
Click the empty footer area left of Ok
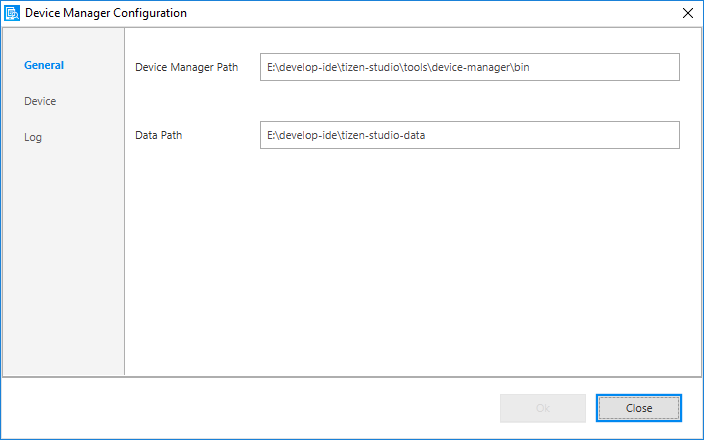(x=250, y=408)
